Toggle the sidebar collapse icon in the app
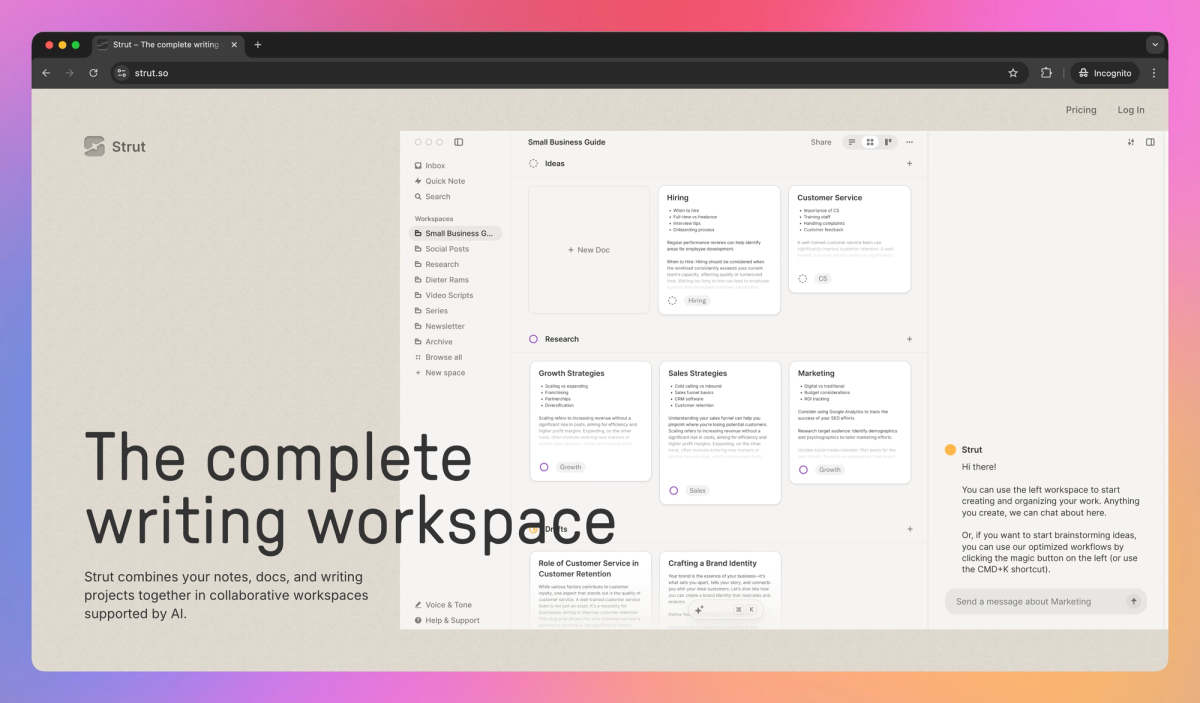The image size is (1200, 703). (459, 142)
